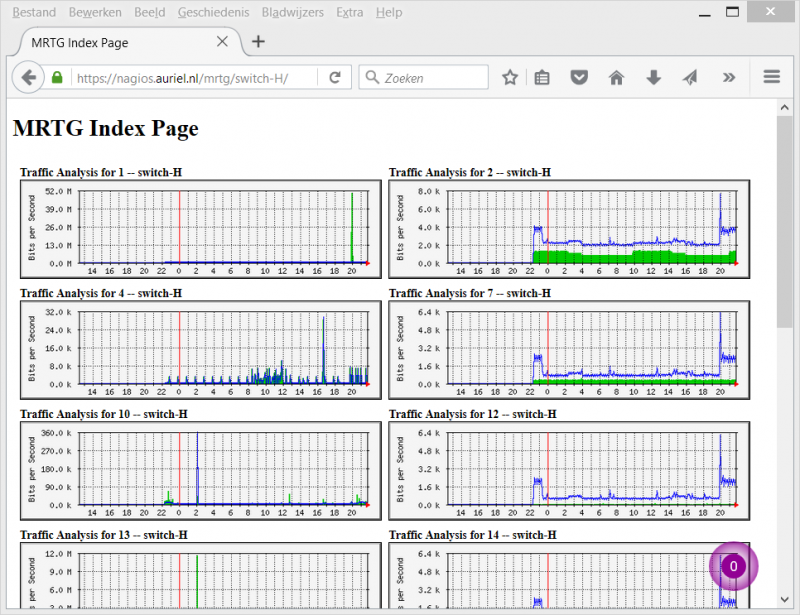Expand the toolbar overflow chevron
The width and height of the screenshot is (800, 615).
coord(728,77)
